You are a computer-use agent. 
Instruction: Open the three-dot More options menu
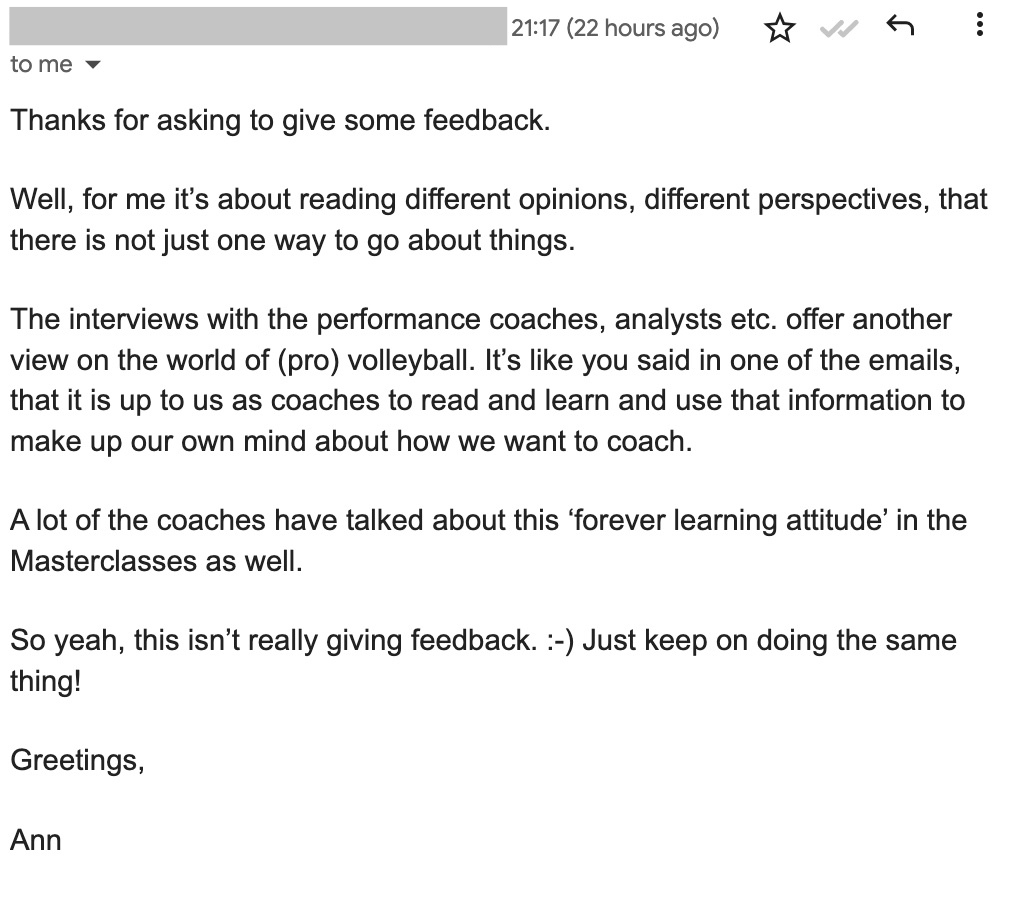[x=980, y=24]
